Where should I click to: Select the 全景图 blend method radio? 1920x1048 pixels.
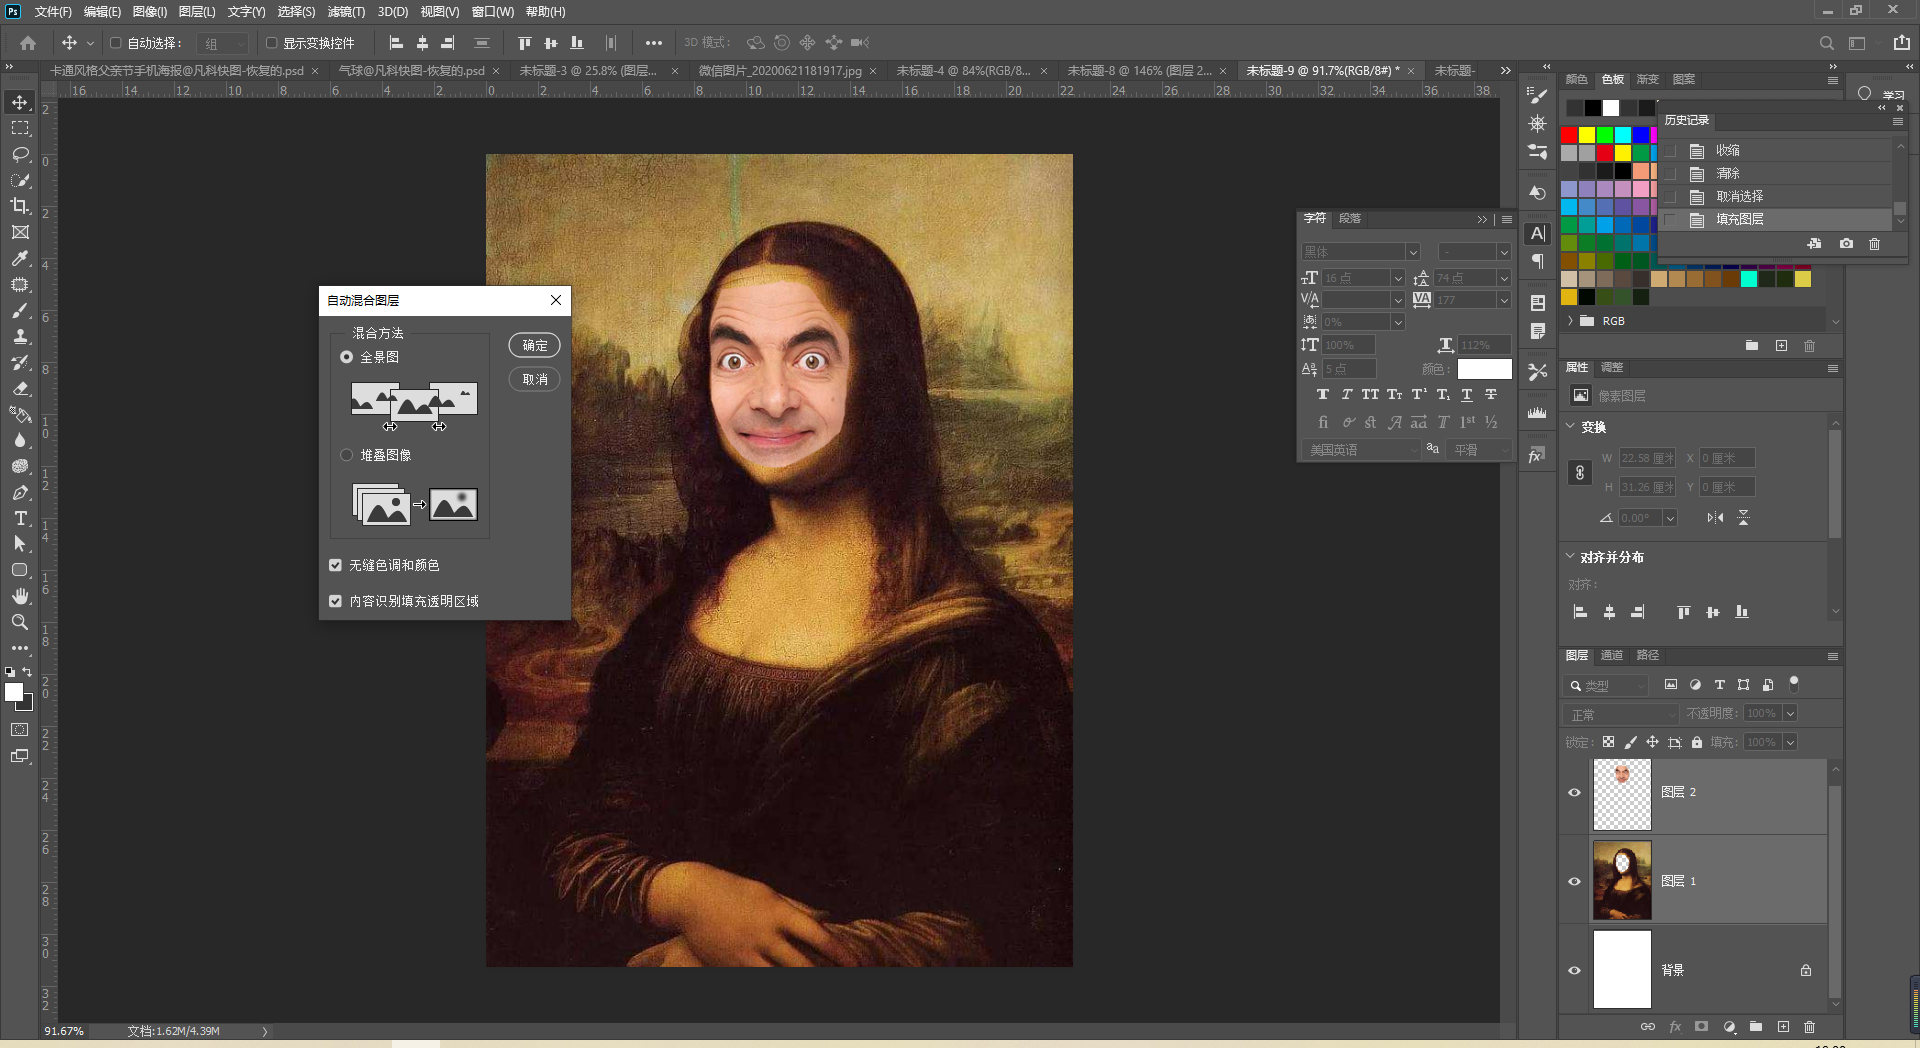[347, 357]
